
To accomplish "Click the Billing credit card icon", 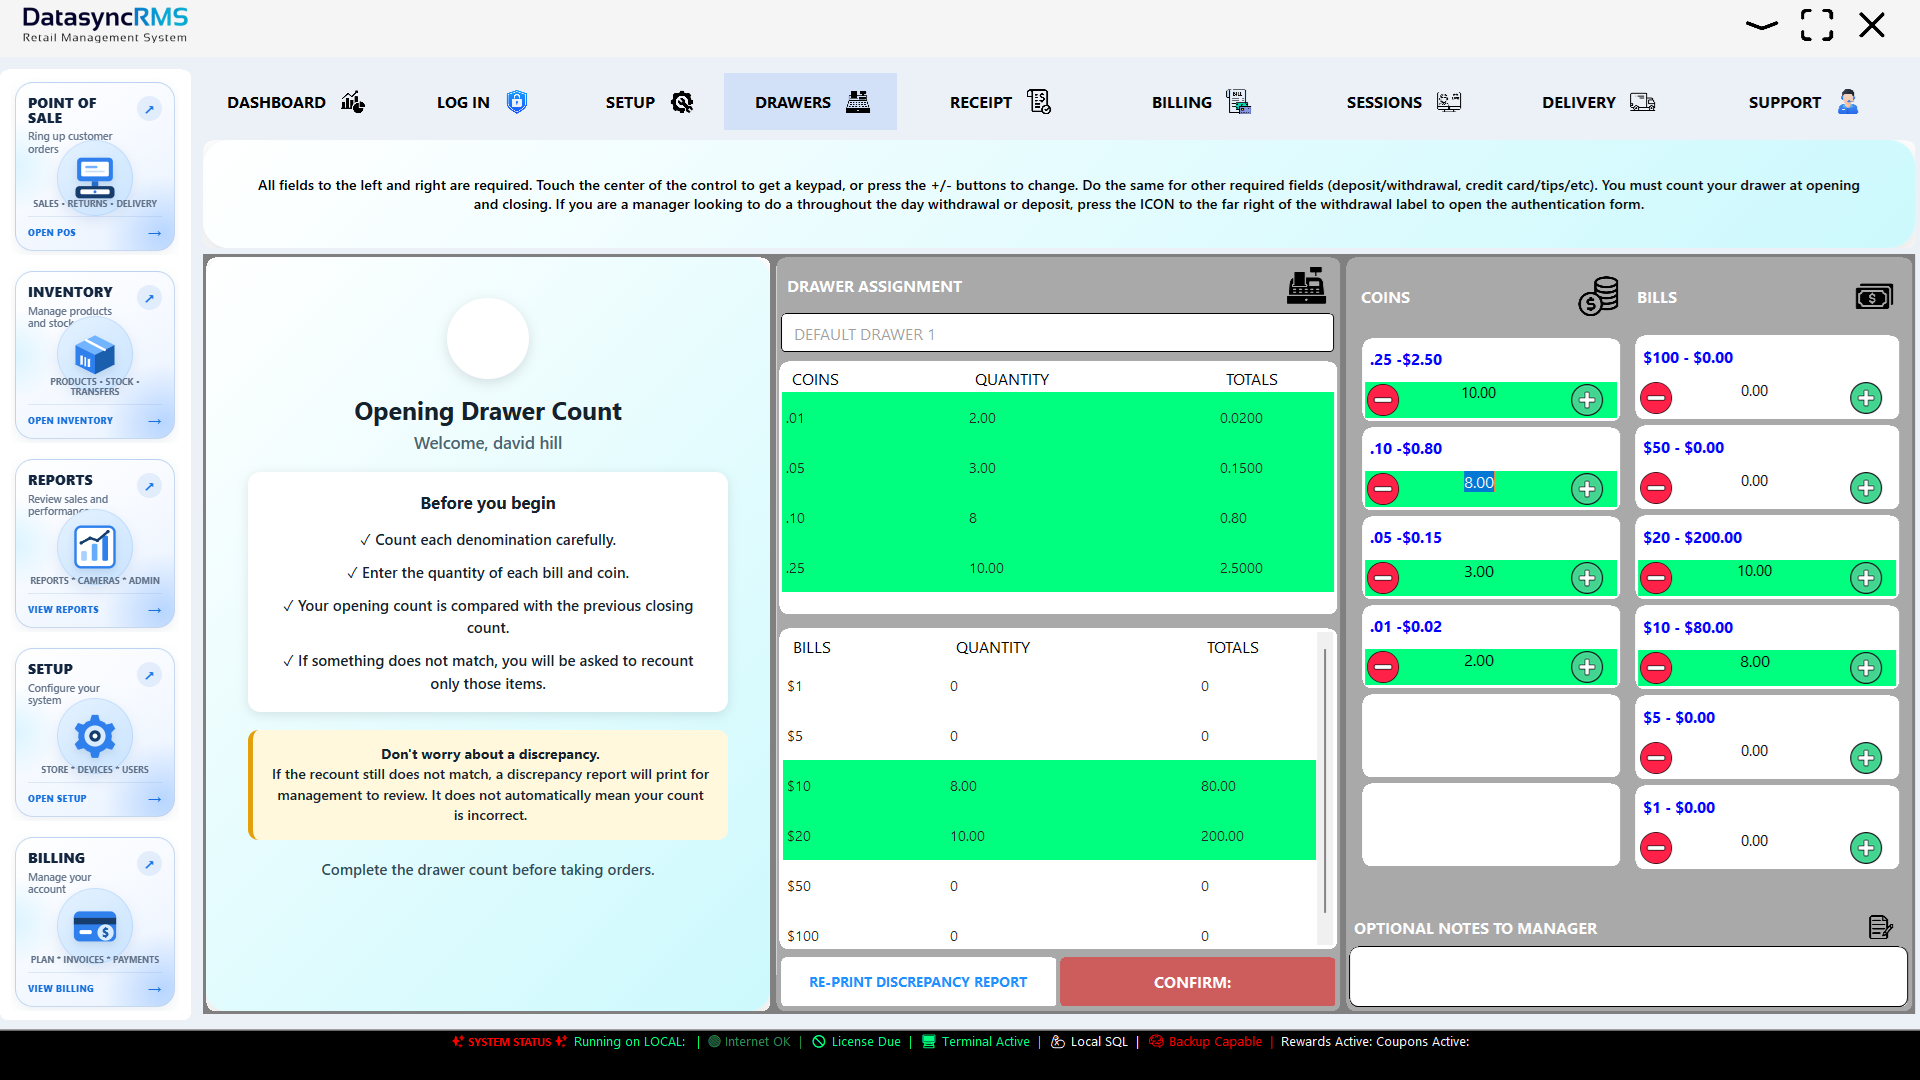I will (x=95, y=927).
